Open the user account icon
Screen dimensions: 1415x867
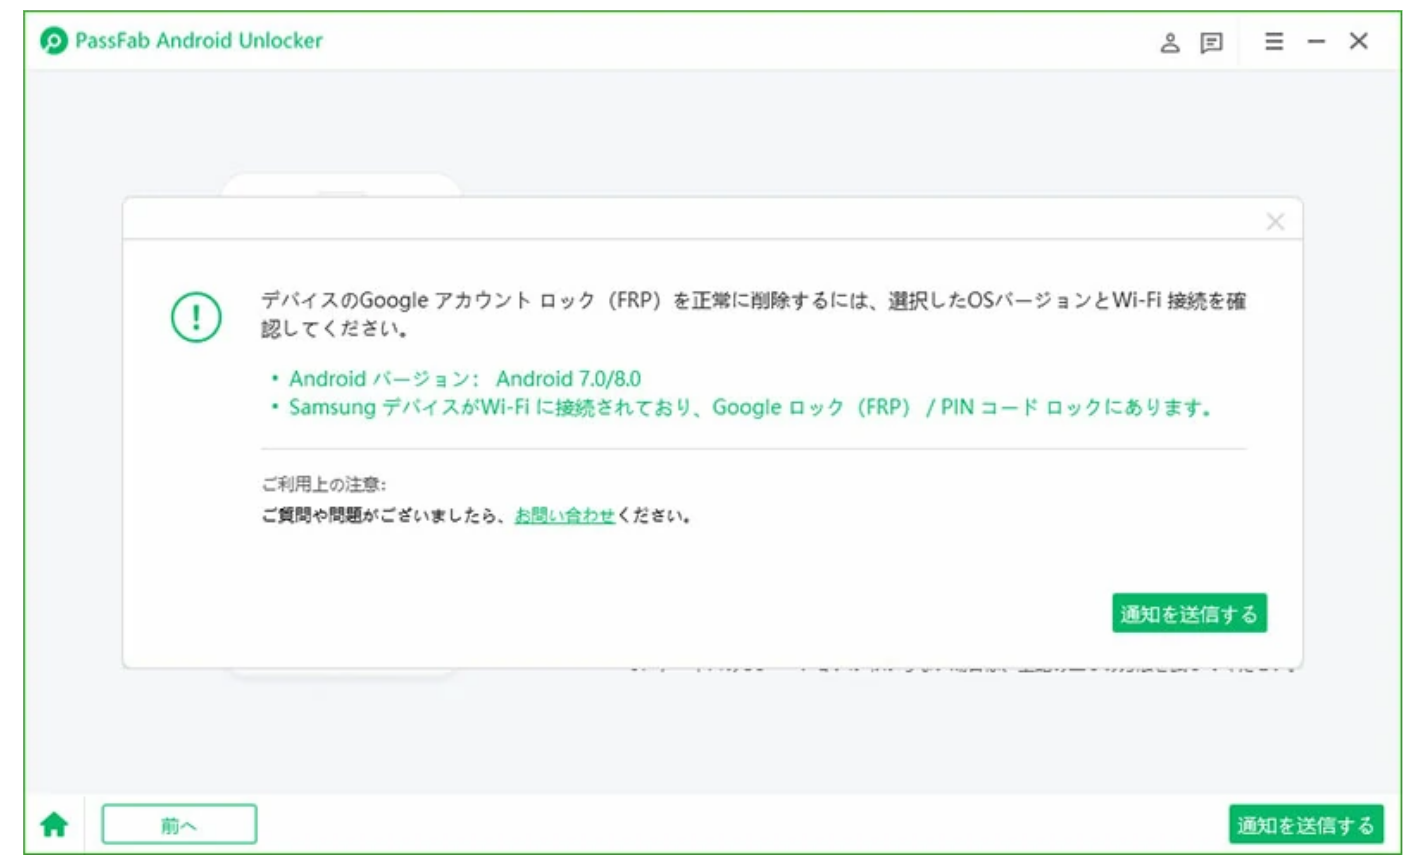point(1169,42)
